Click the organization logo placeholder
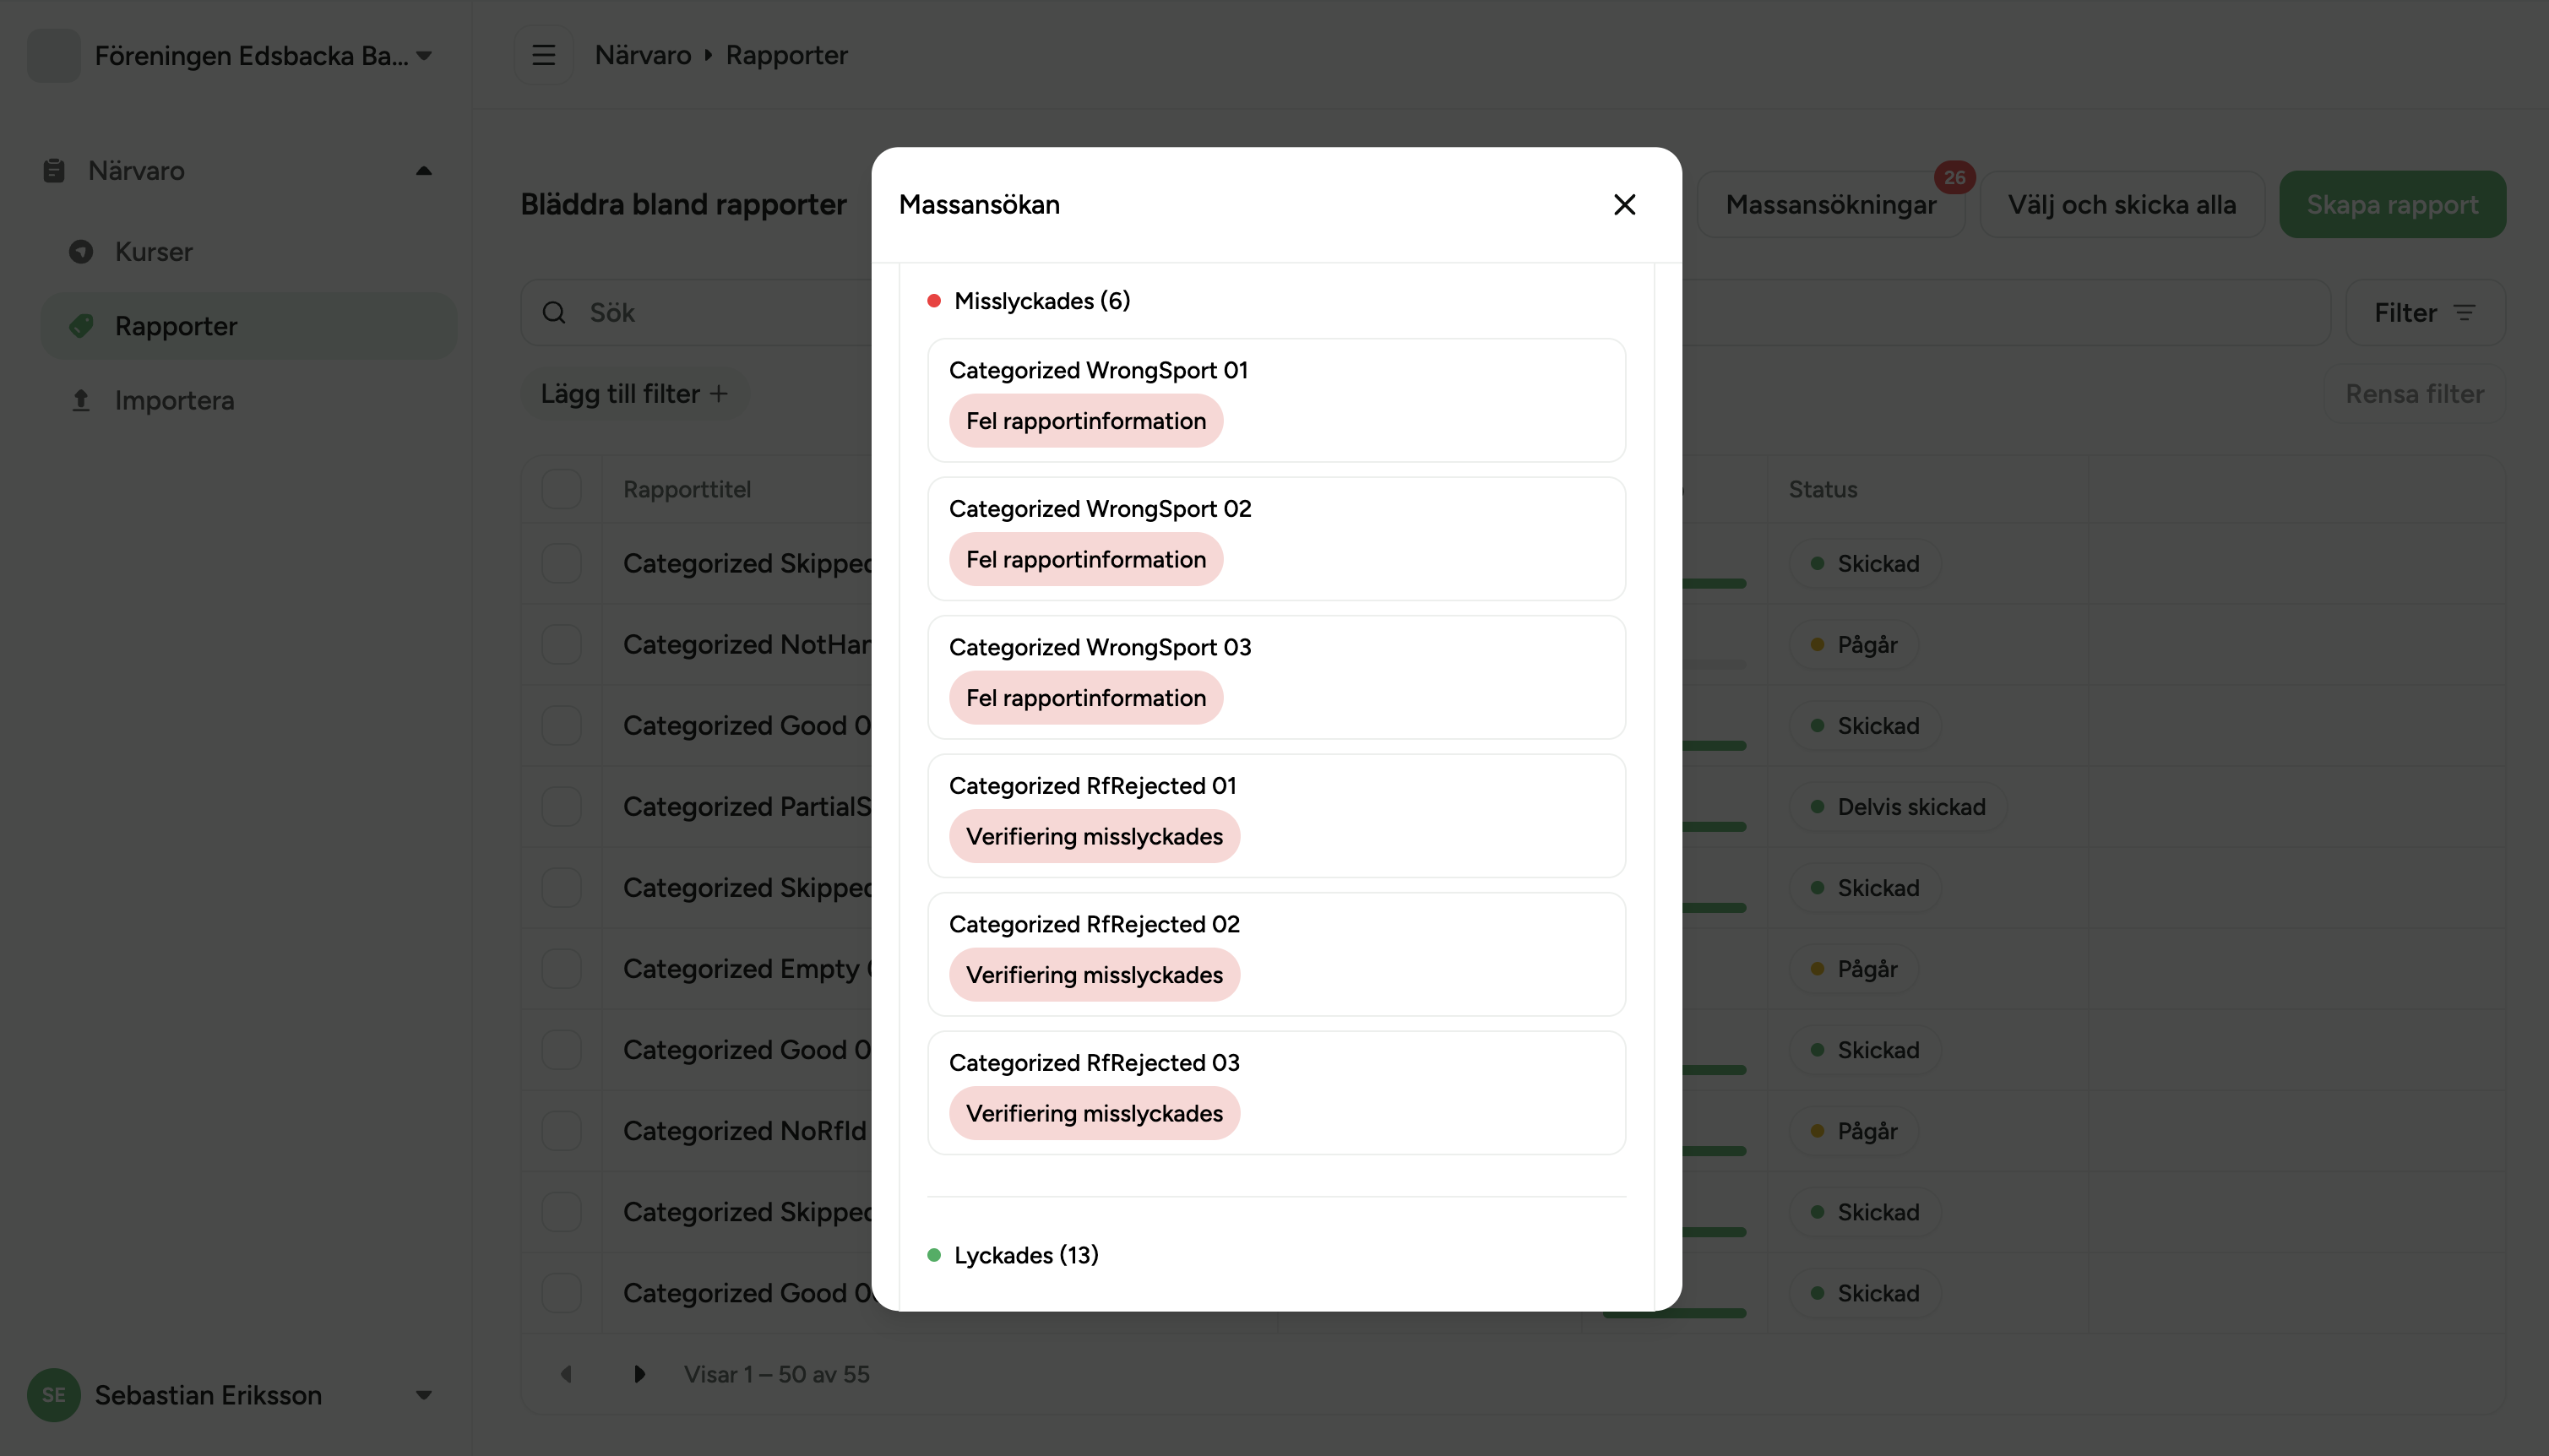Screen dimensions: 2549x1456 point(54,55)
